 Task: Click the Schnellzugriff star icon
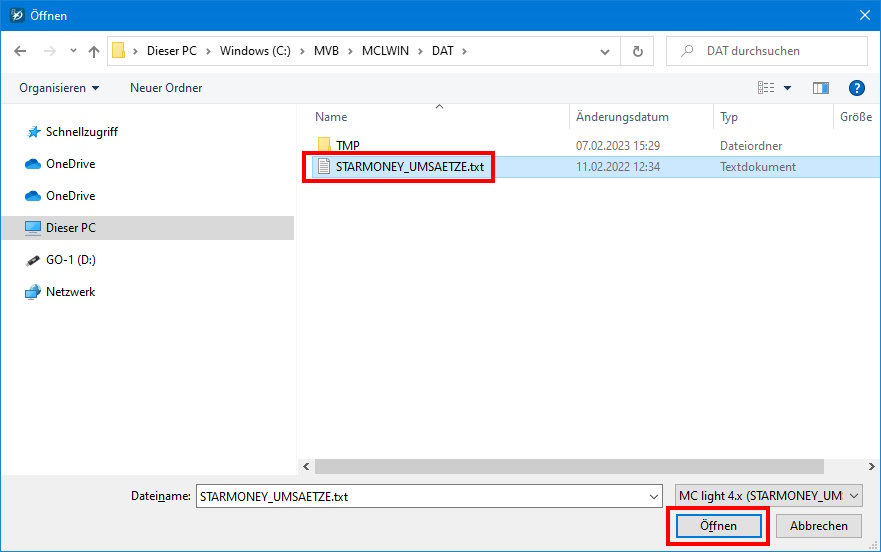(x=34, y=132)
